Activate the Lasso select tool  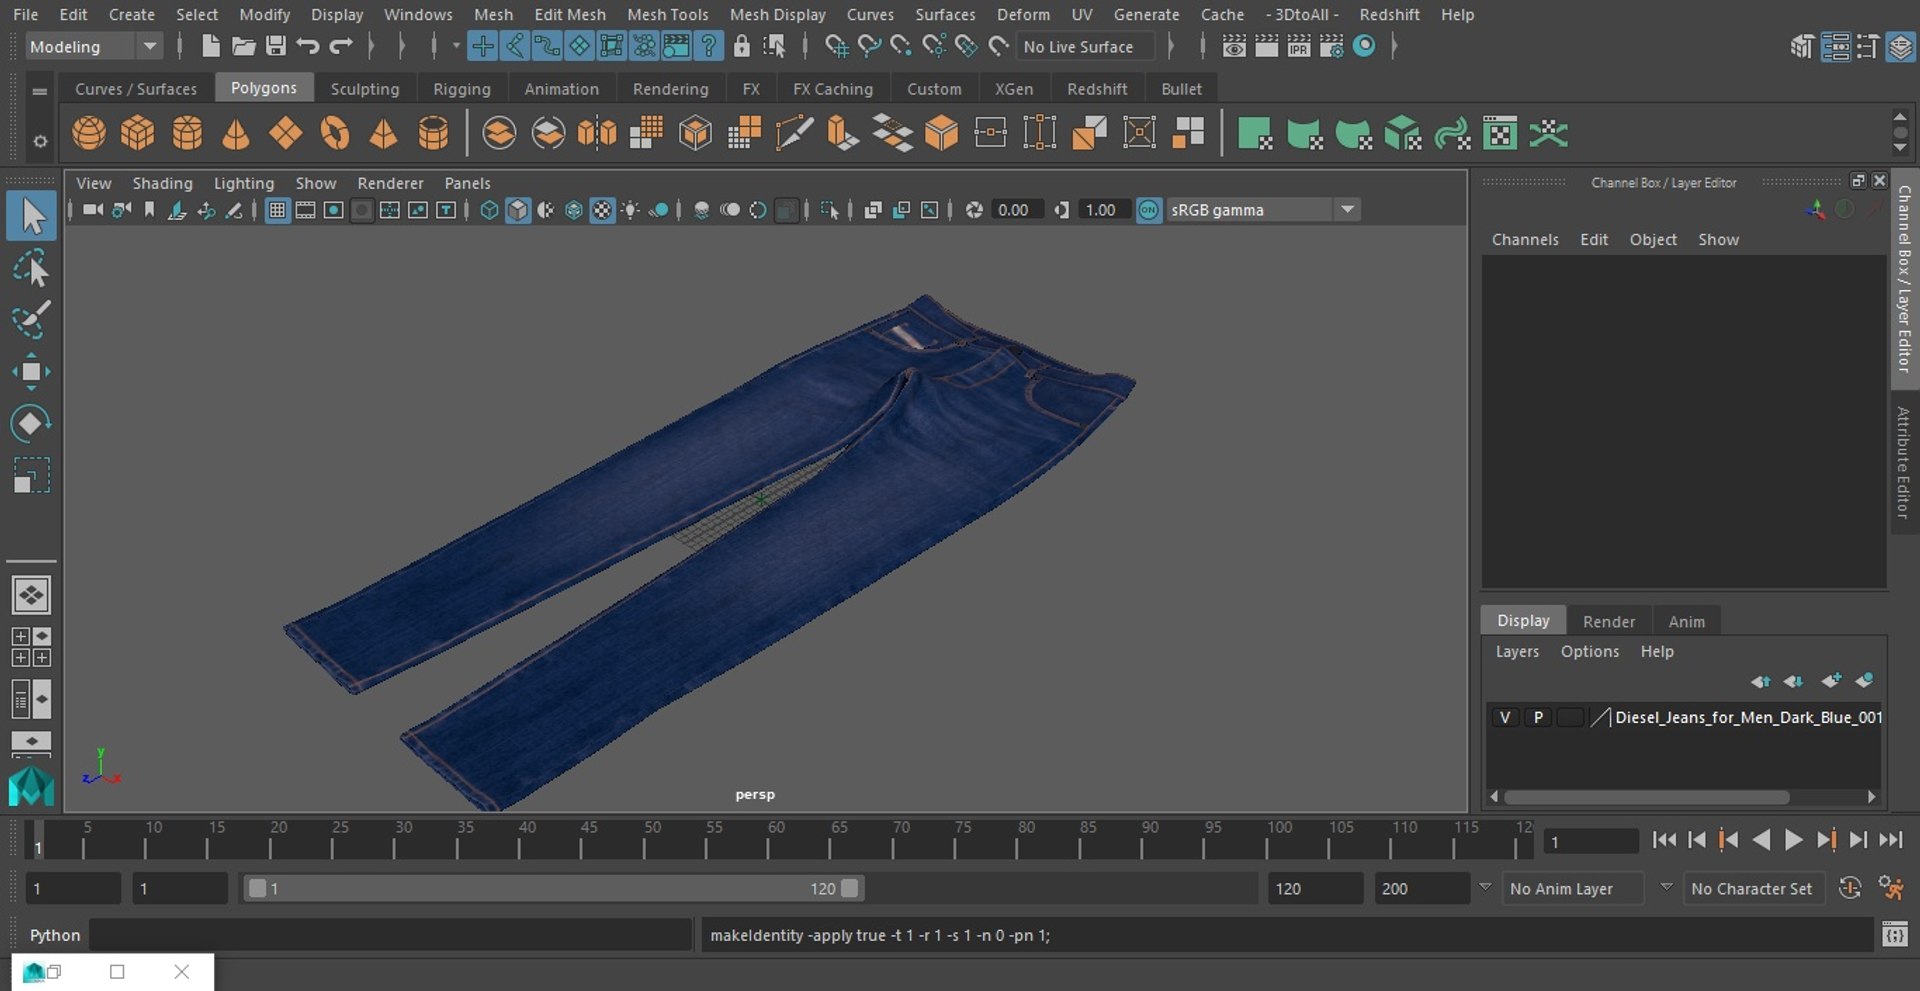click(31, 268)
